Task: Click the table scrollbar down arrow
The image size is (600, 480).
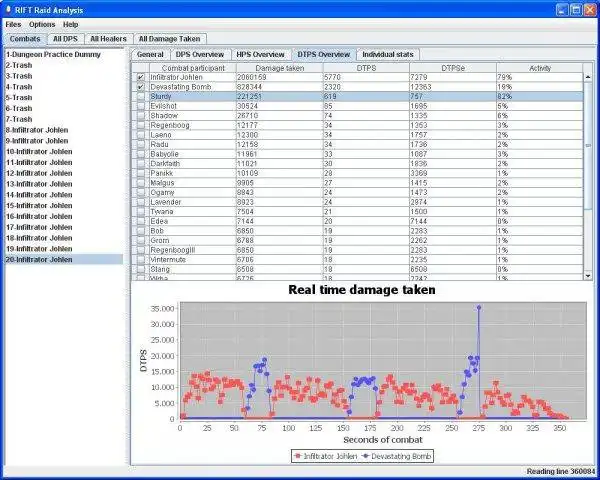Action: click(588, 276)
